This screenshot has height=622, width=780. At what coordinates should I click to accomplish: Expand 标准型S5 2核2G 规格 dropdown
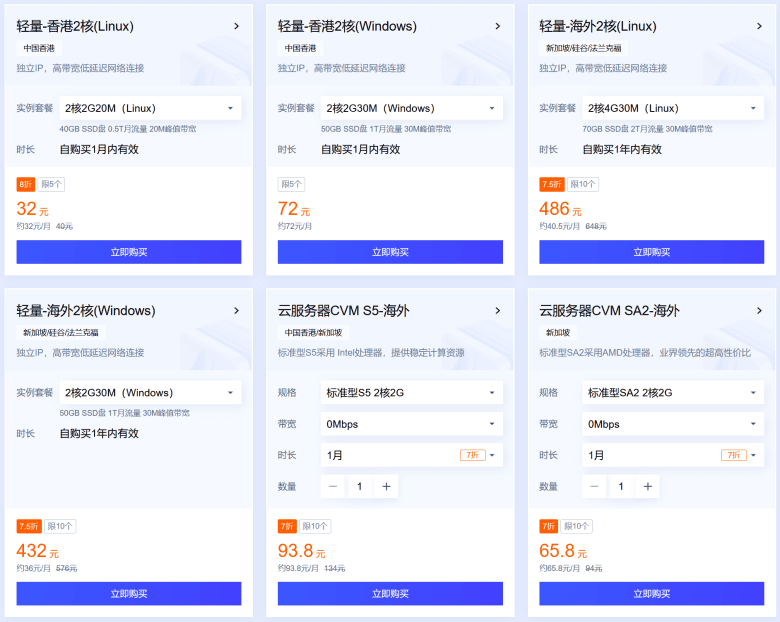click(411, 393)
